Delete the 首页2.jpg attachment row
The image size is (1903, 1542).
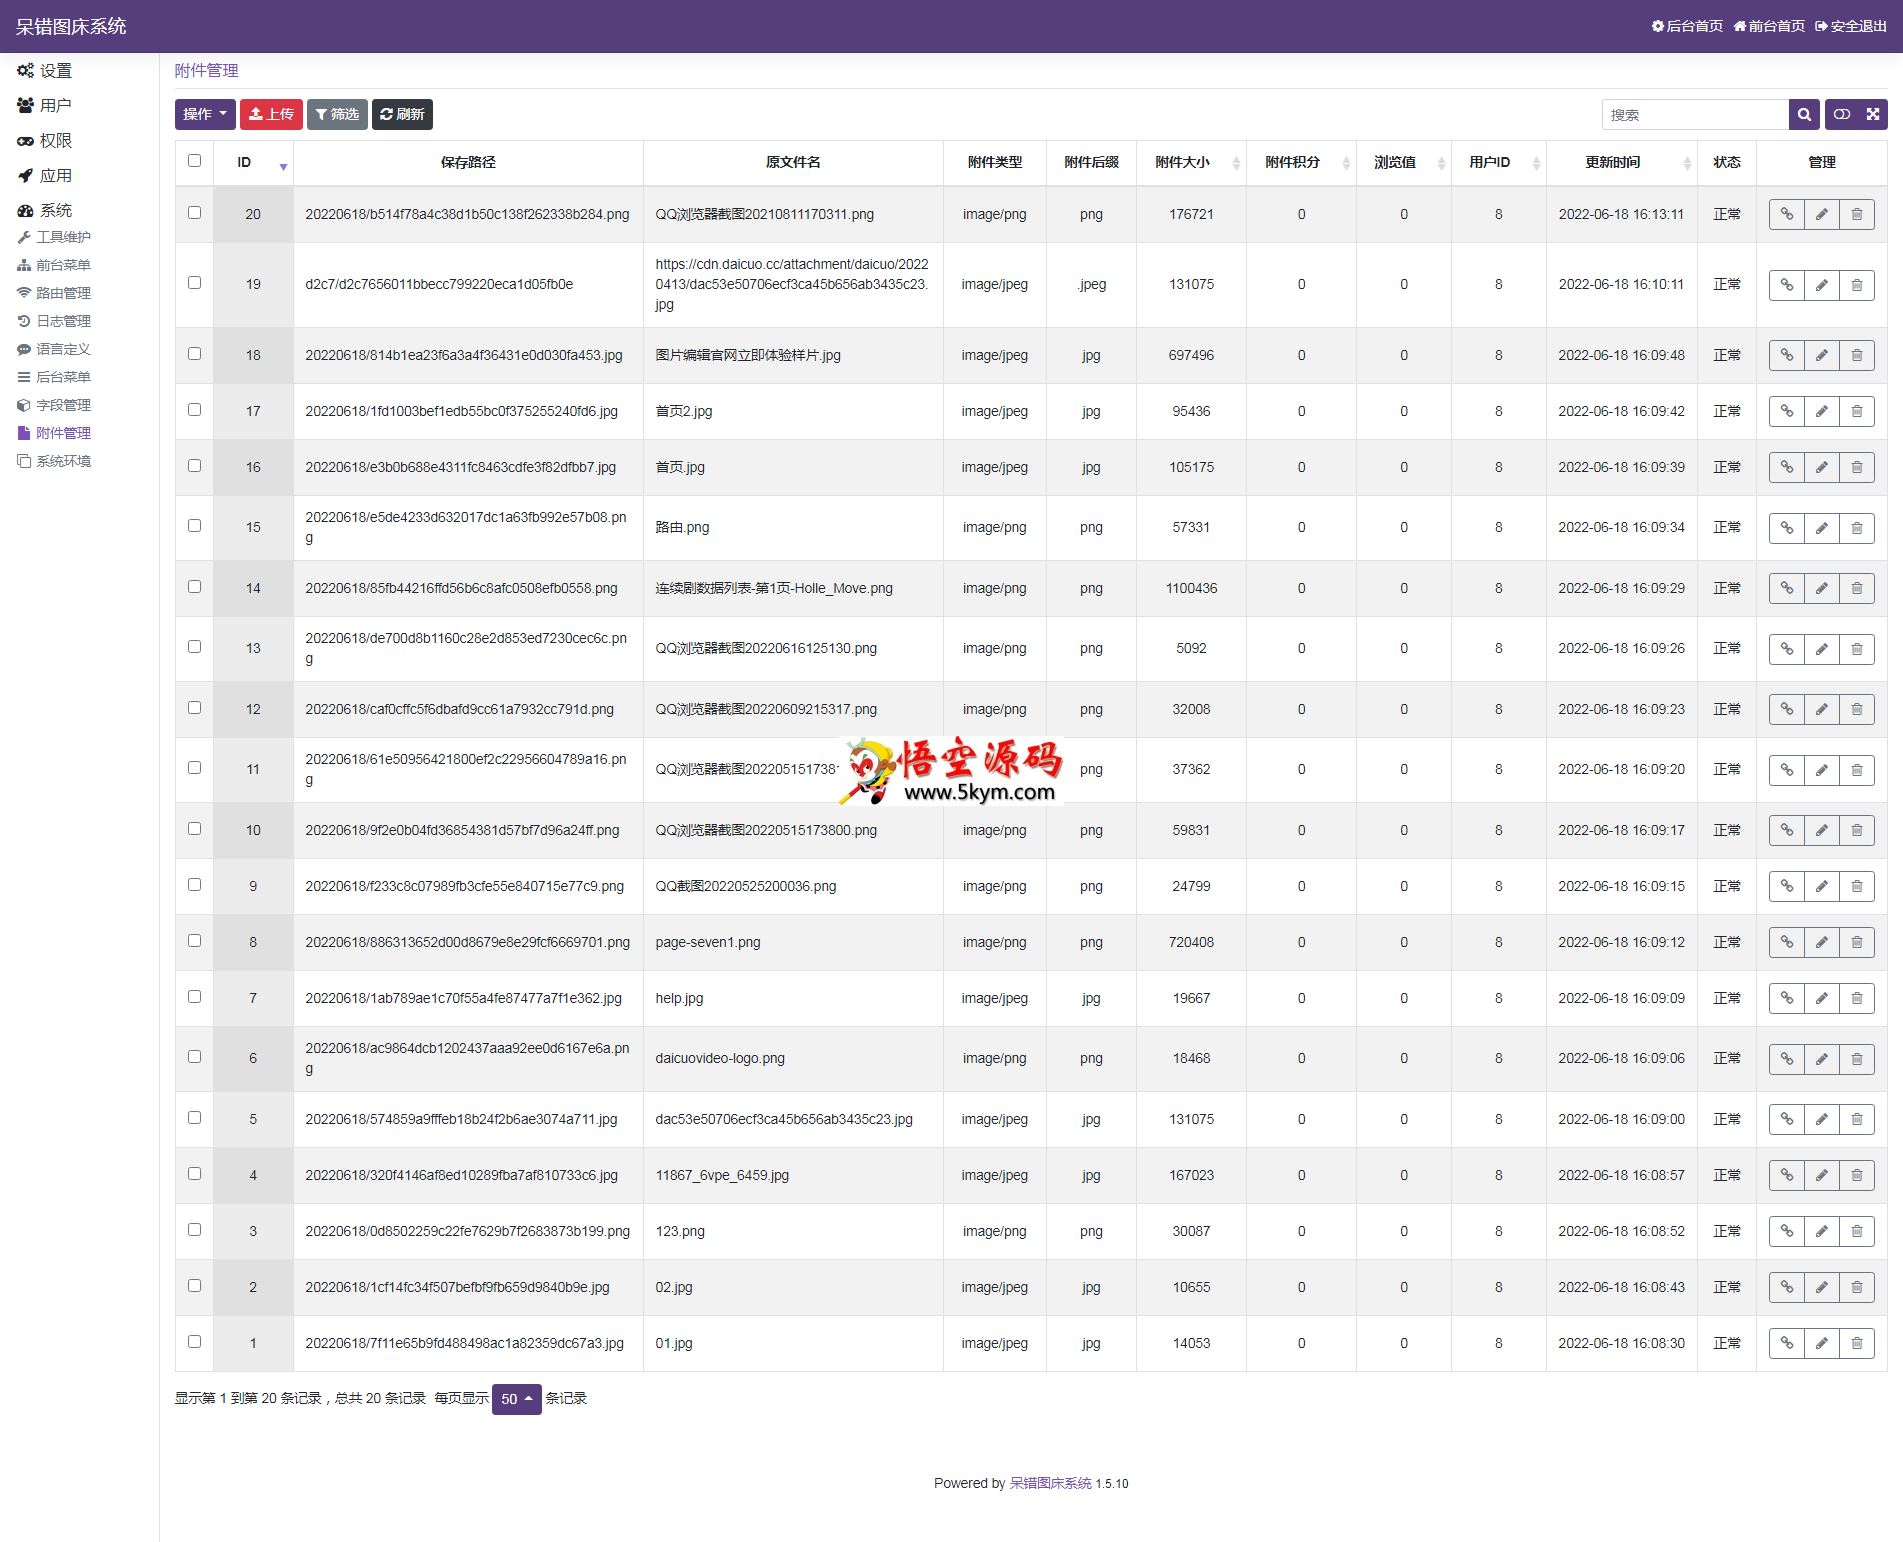1857,411
